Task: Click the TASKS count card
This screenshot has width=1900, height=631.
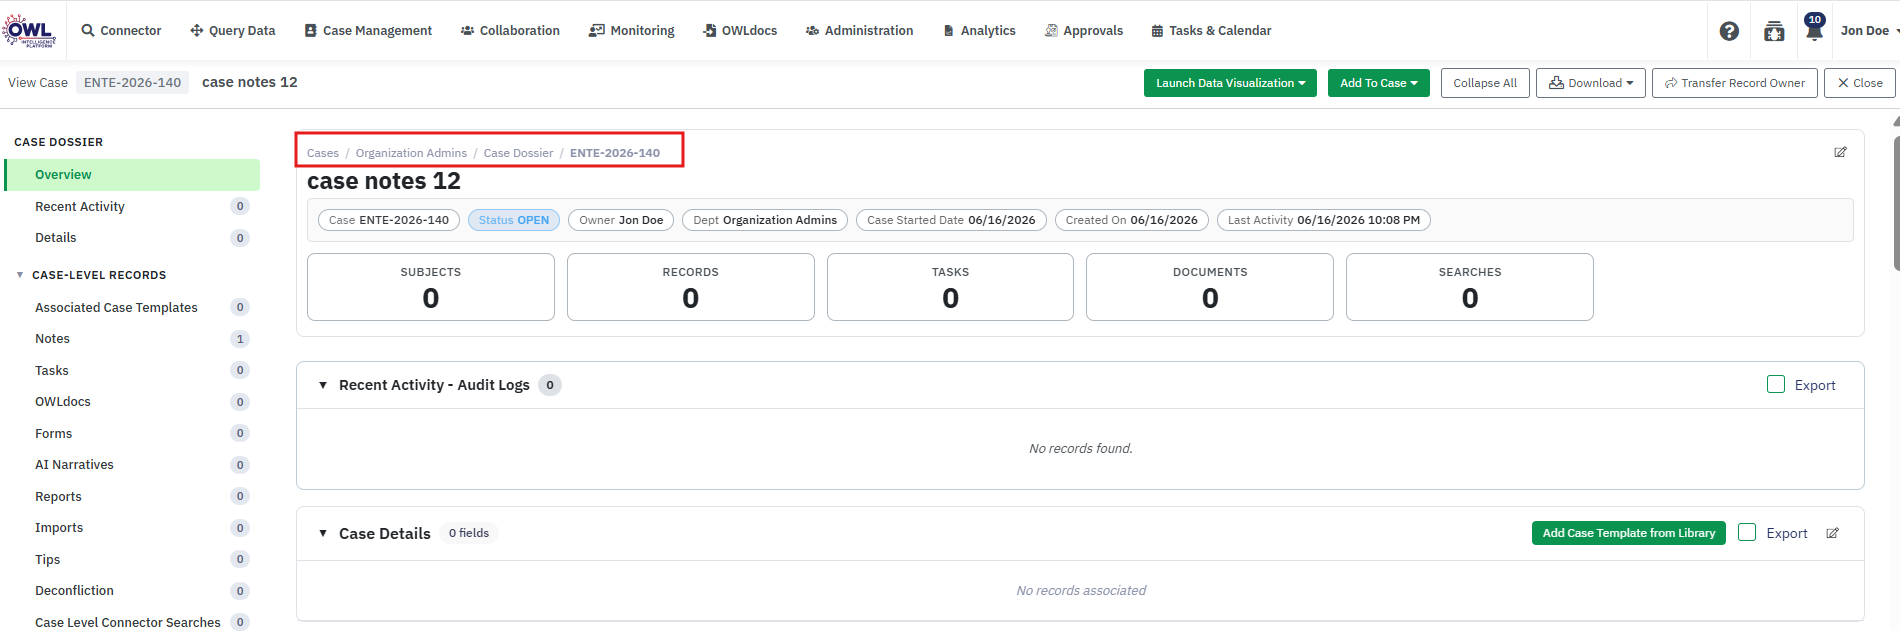Action: [x=950, y=287]
